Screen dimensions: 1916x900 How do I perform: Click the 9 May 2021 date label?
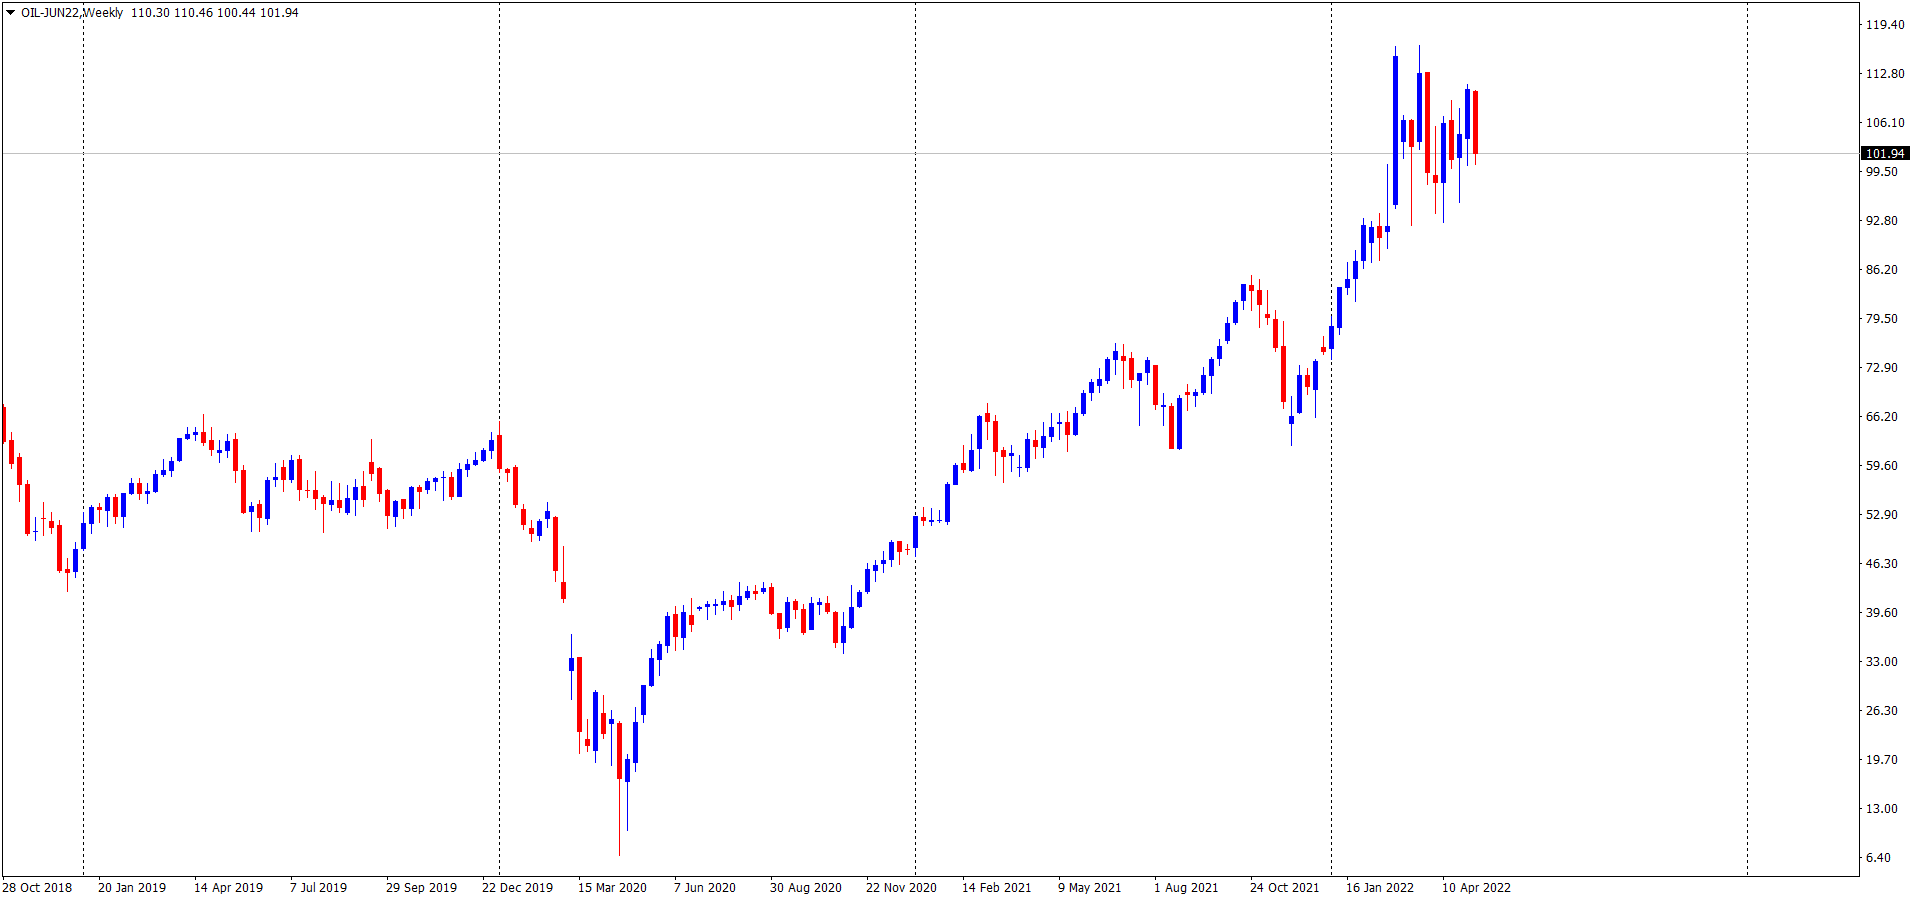click(1089, 888)
